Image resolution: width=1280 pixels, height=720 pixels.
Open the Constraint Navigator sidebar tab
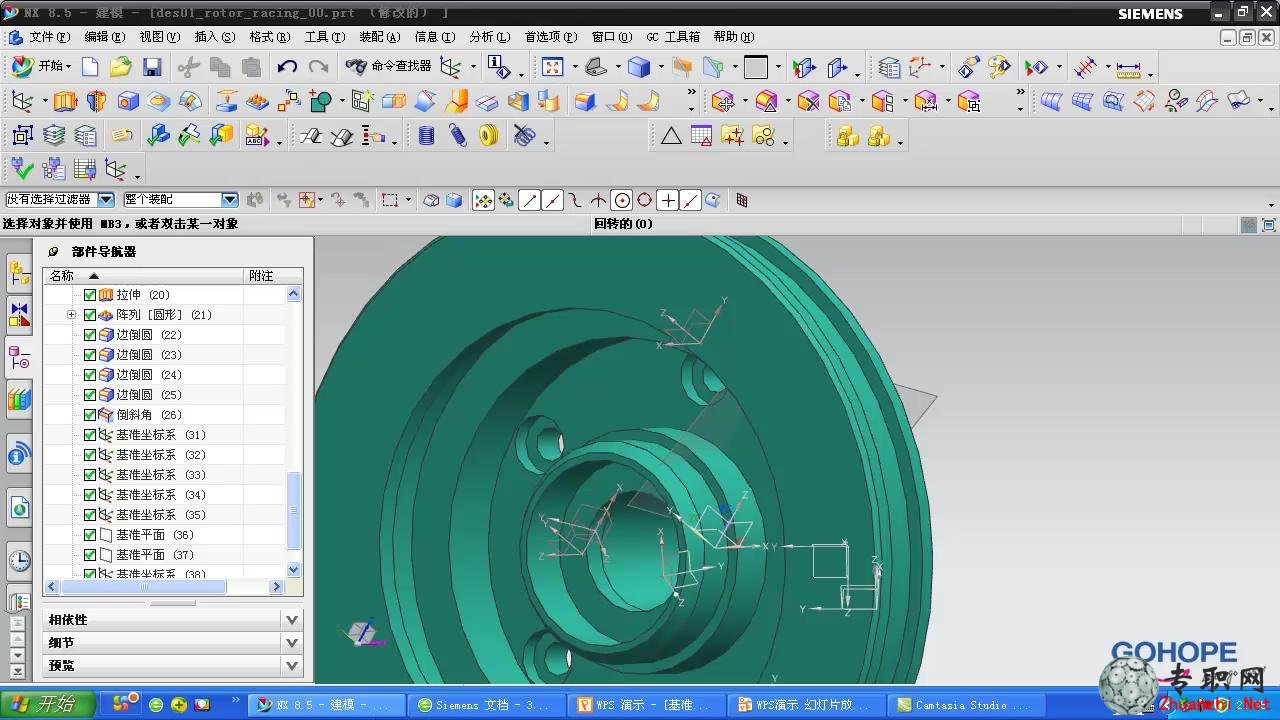tap(20, 315)
